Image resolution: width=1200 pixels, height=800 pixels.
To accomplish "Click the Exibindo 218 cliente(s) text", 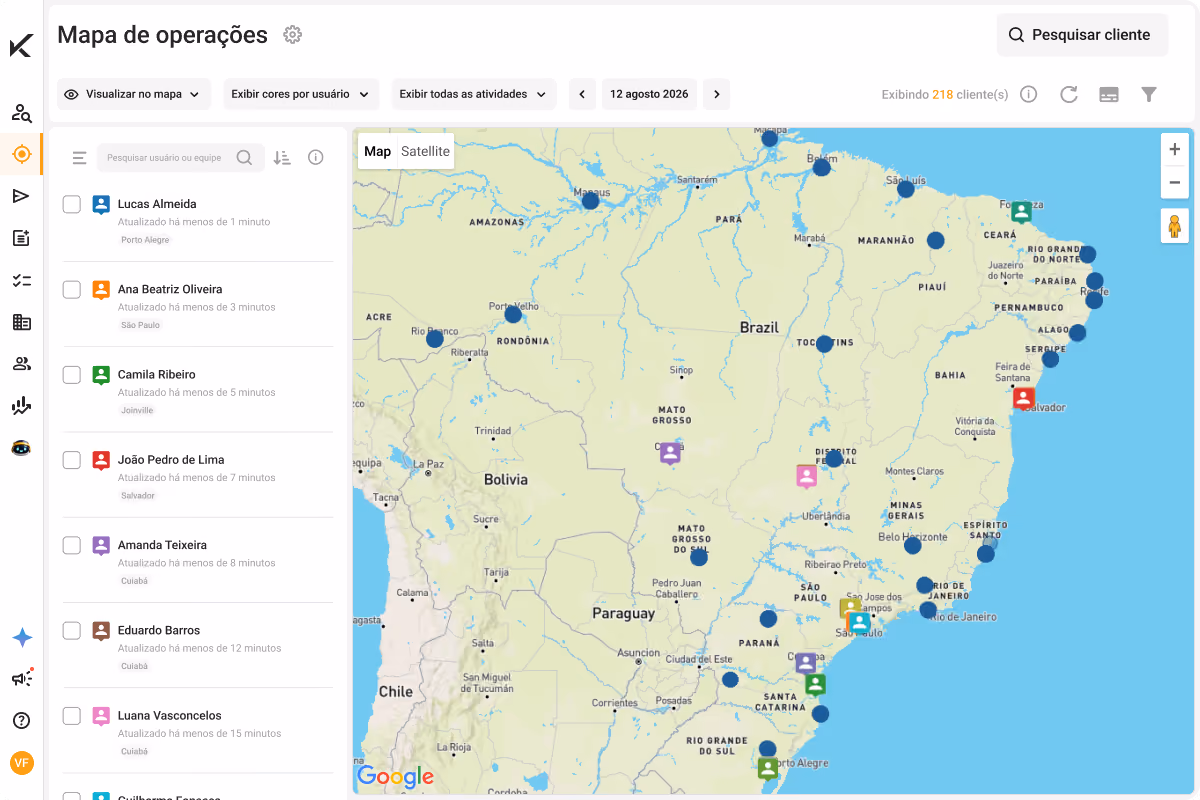I will coord(945,95).
